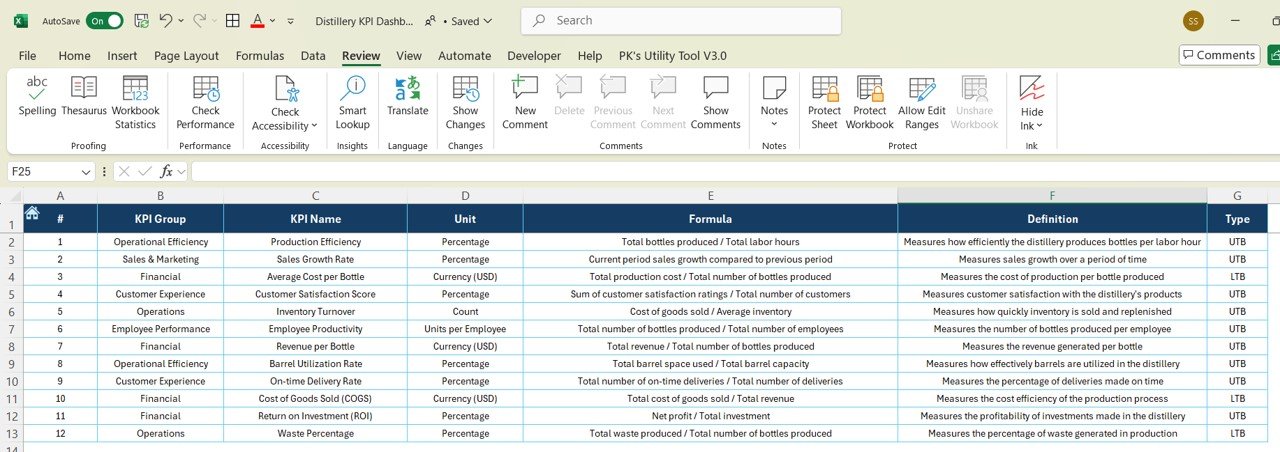This screenshot has height=452, width=1280.
Task: Toggle the AutoSave switch
Action: click(x=105, y=20)
